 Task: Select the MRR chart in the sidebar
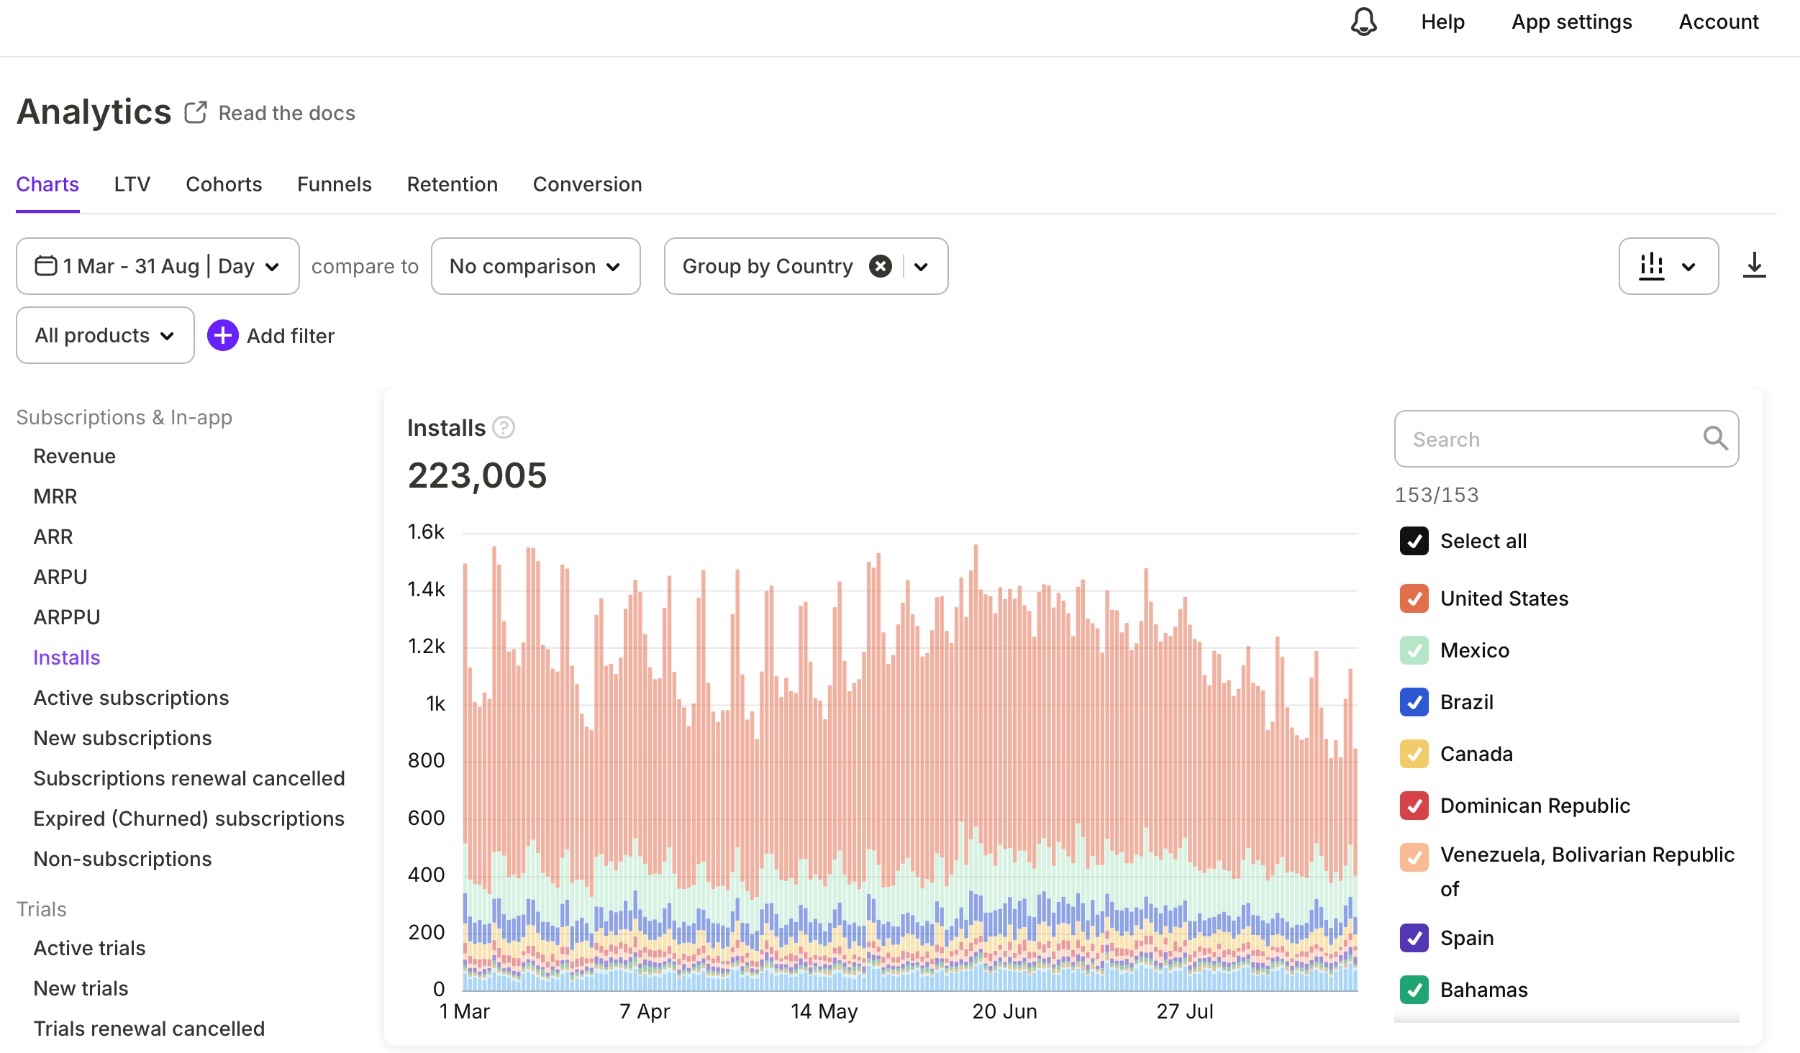tap(55, 496)
